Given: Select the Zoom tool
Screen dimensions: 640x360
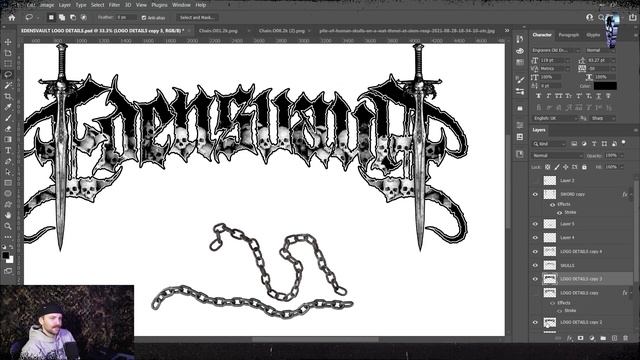Looking at the screenshot, I should pyautogui.click(x=8, y=226).
